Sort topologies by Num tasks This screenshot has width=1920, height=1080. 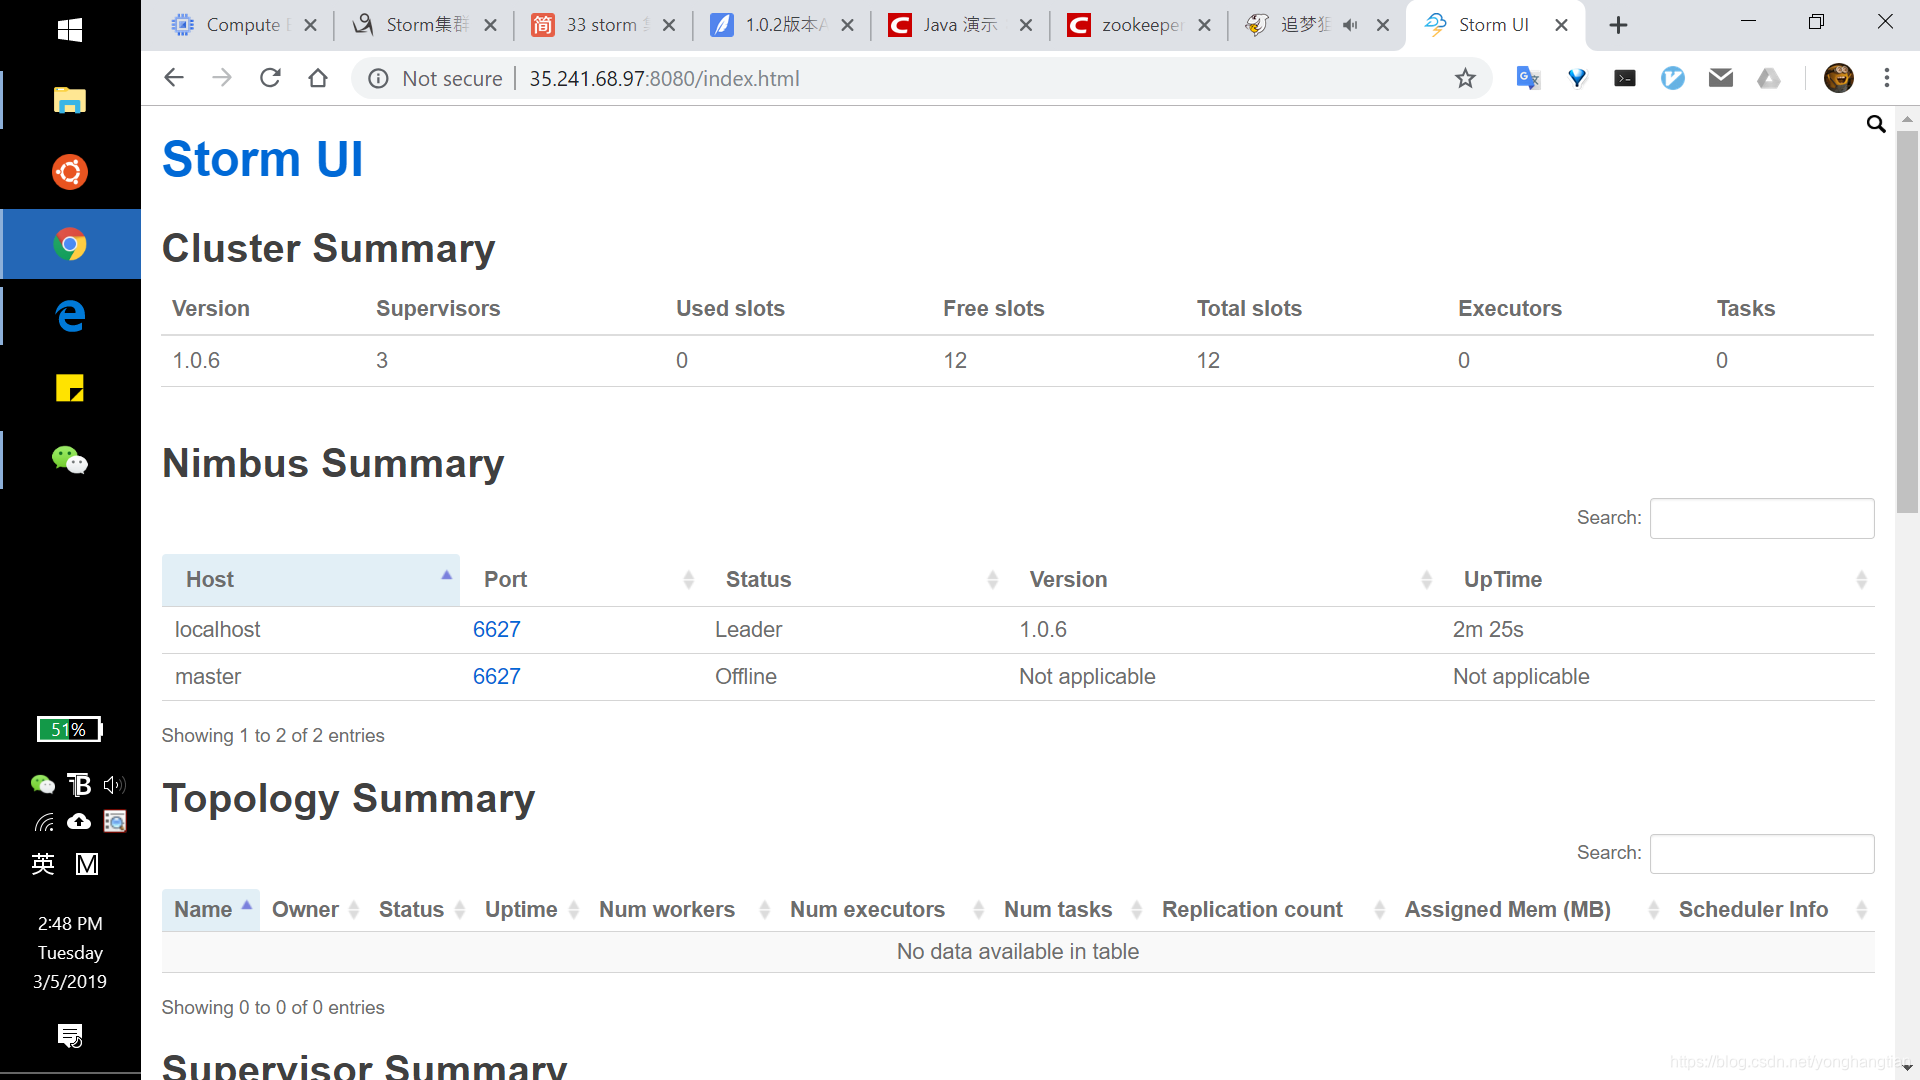pyautogui.click(x=1071, y=910)
